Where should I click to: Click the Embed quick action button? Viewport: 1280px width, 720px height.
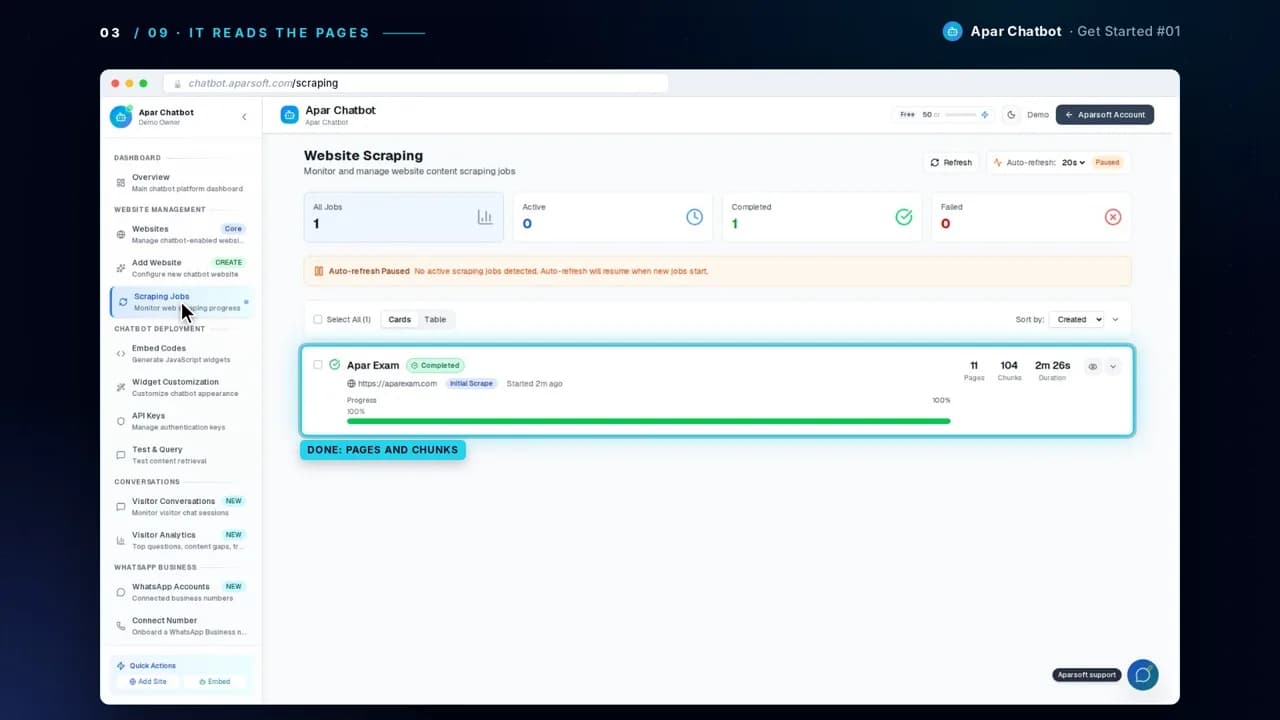coord(214,682)
